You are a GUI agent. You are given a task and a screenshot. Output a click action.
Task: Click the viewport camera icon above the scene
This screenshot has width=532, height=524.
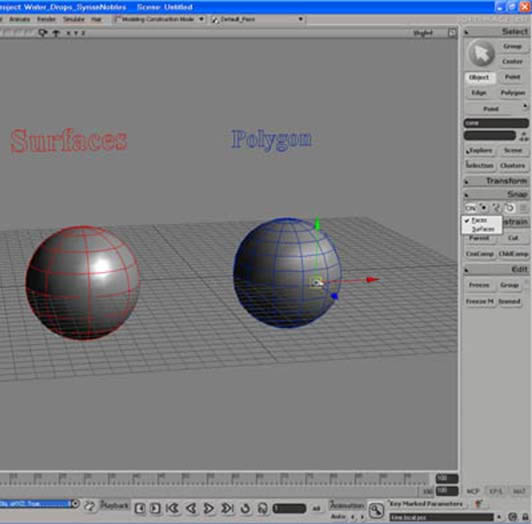click(43, 33)
